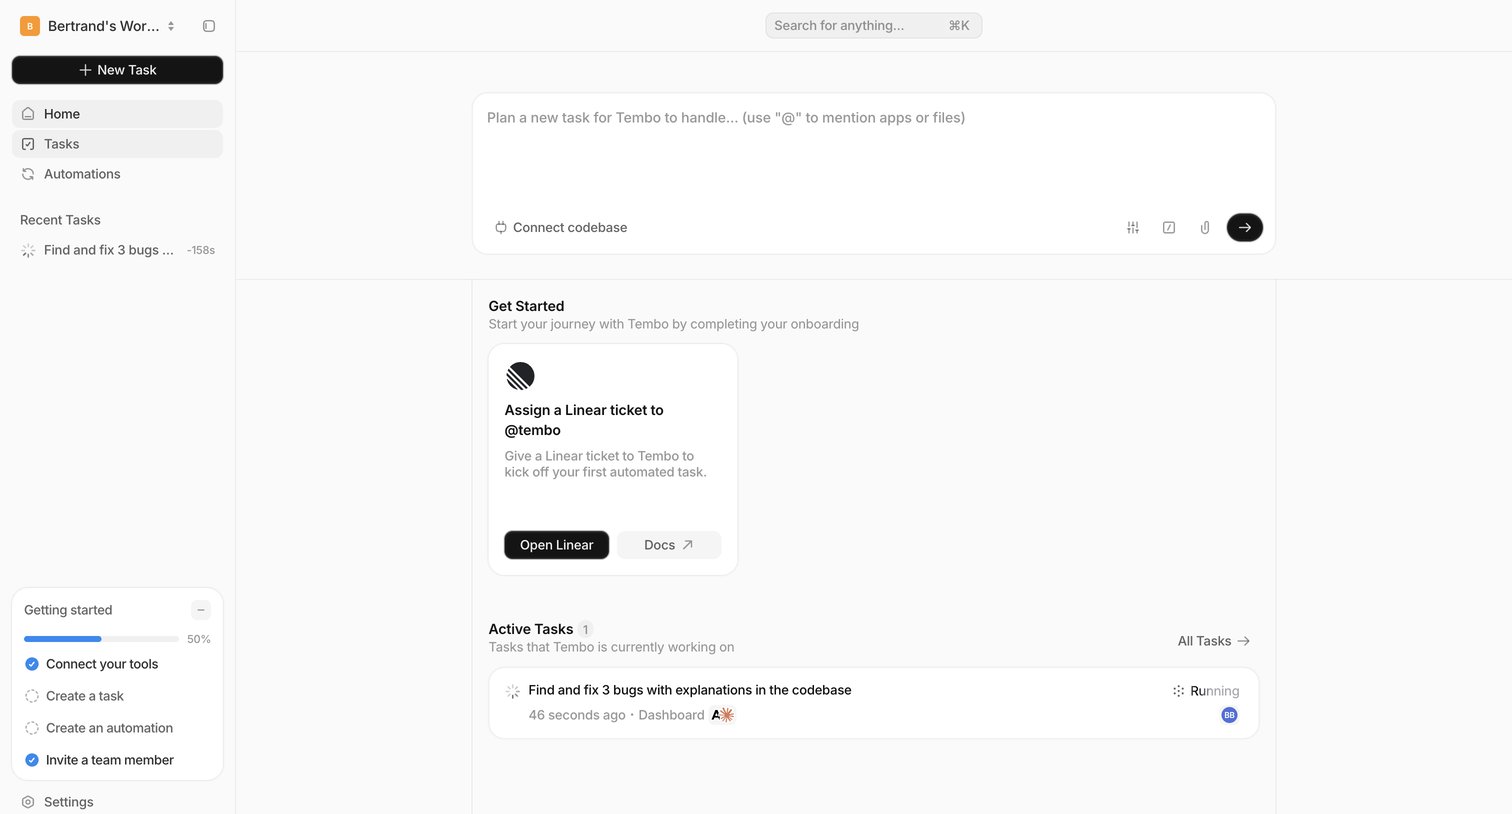The width and height of the screenshot is (1512, 814).
Task: Click the attachment paperclip icon
Action: tap(1205, 228)
